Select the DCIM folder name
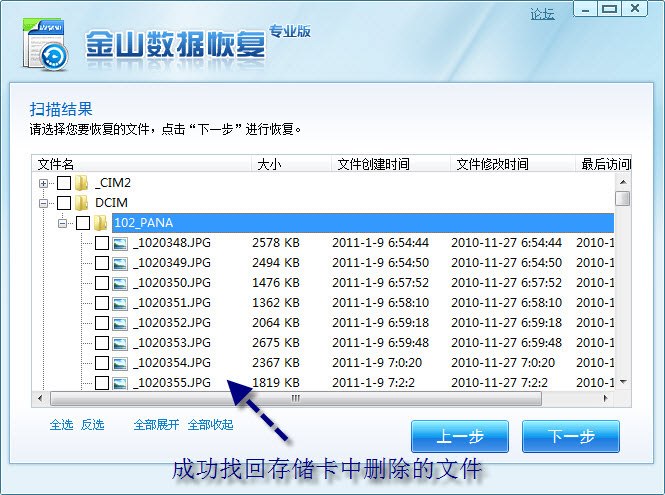Image resolution: width=665 pixels, height=495 pixels. coord(111,203)
